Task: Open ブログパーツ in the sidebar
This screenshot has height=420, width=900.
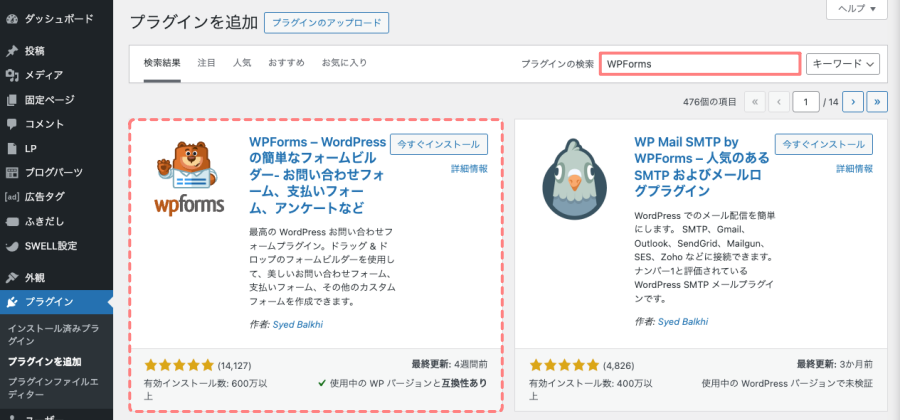Action: (54, 173)
